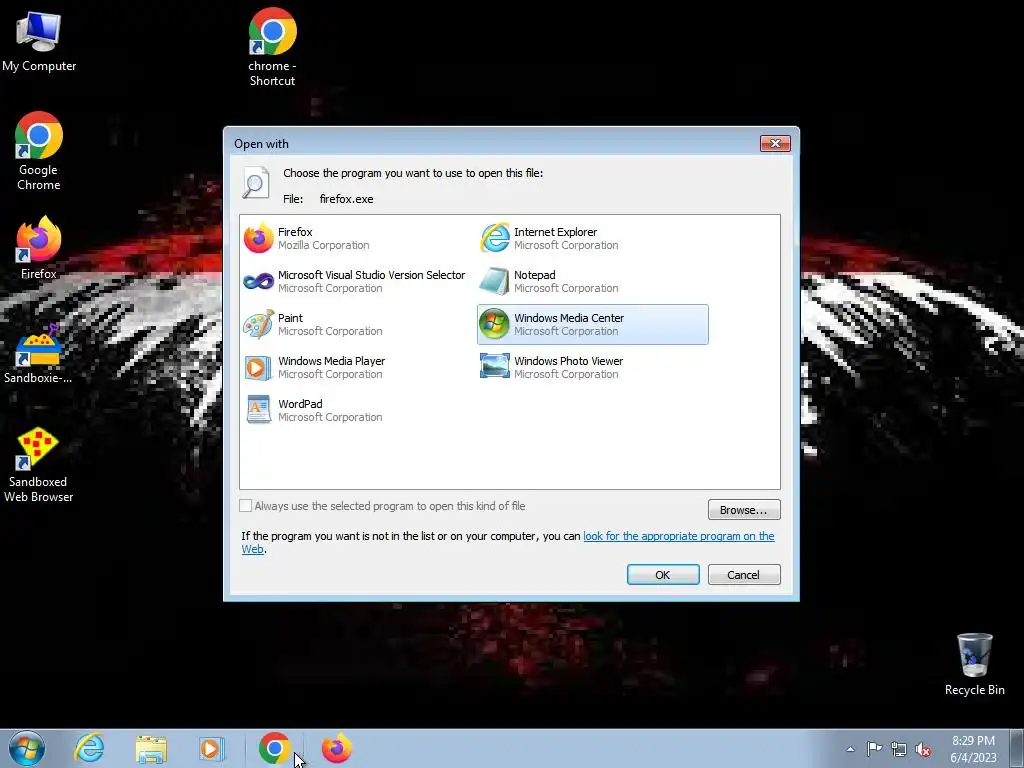
Task: Click the Show desktop strip
Action: click(x=1017, y=748)
